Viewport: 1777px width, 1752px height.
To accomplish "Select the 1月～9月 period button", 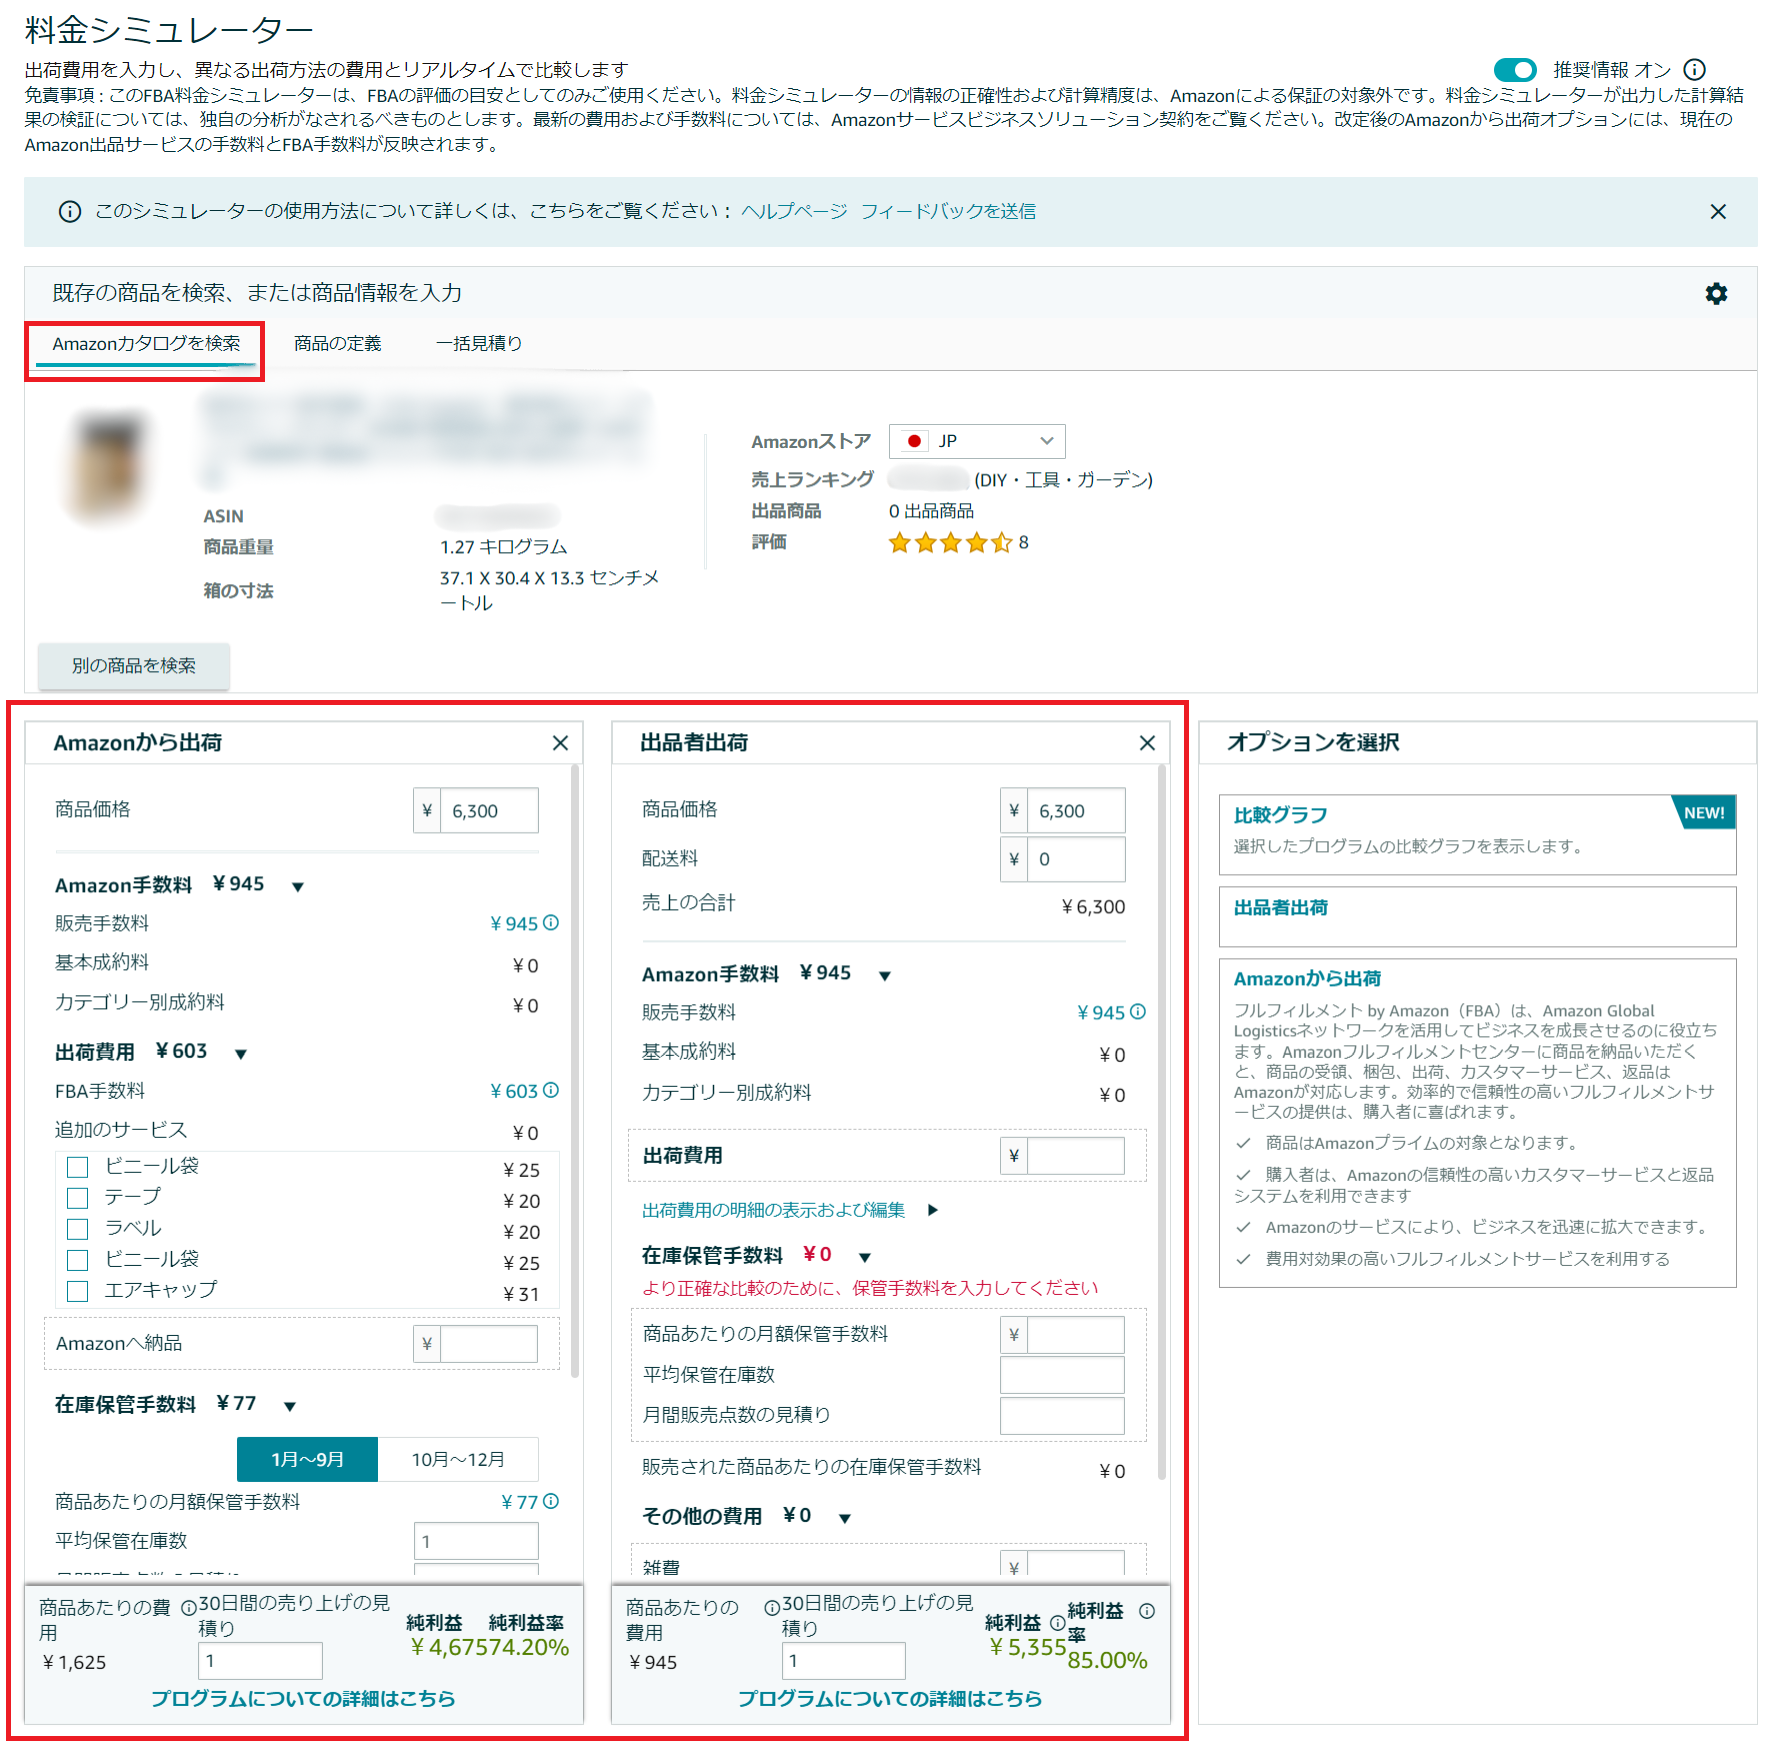I will (307, 1460).
